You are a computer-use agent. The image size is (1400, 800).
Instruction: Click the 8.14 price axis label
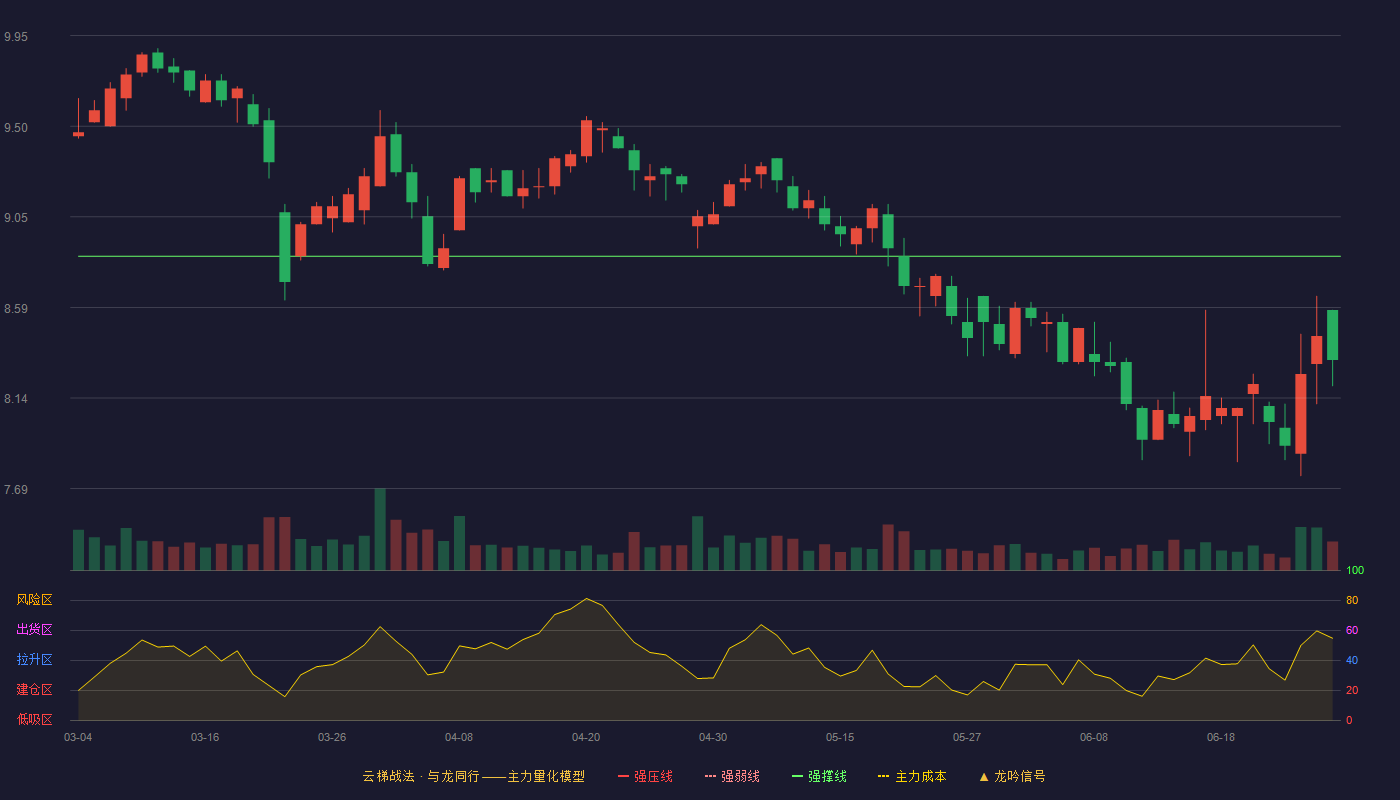point(16,399)
